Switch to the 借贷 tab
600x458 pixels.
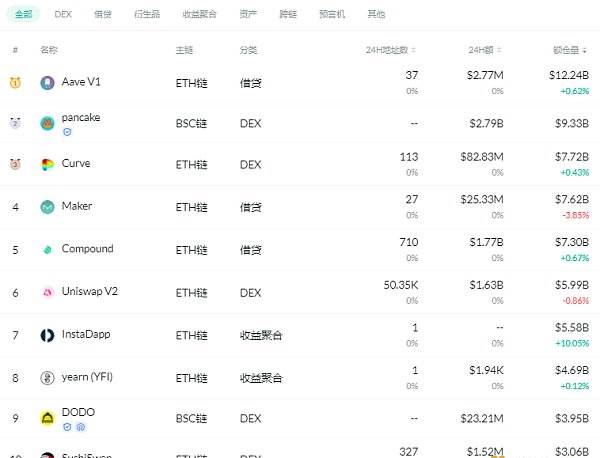103,14
